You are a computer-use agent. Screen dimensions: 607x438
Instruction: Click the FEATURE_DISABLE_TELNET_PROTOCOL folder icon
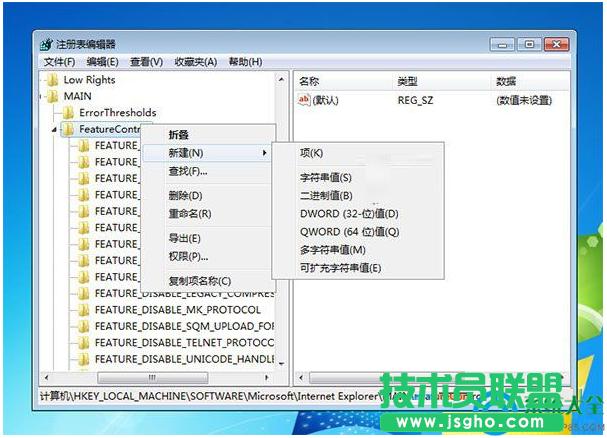point(84,343)
